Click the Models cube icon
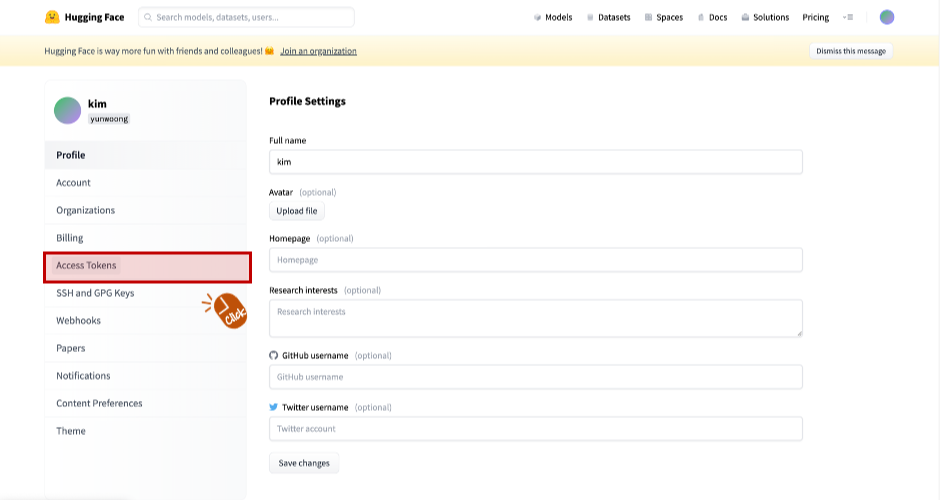 (537, 17)
